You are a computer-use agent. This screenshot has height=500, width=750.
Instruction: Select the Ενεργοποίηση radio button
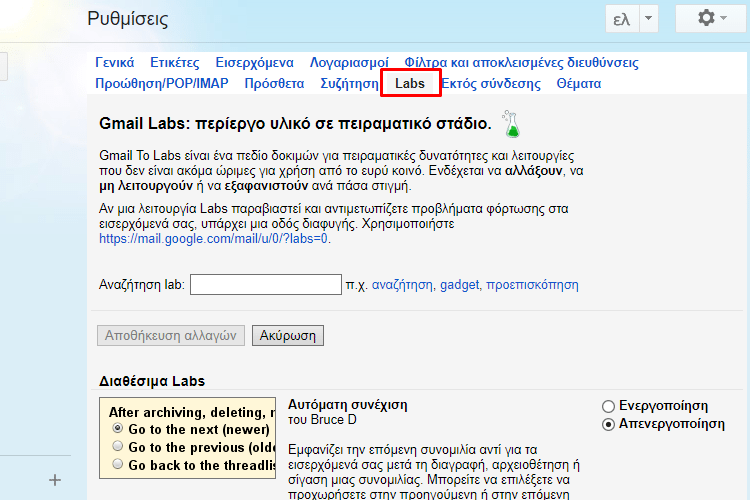point(608,406)
